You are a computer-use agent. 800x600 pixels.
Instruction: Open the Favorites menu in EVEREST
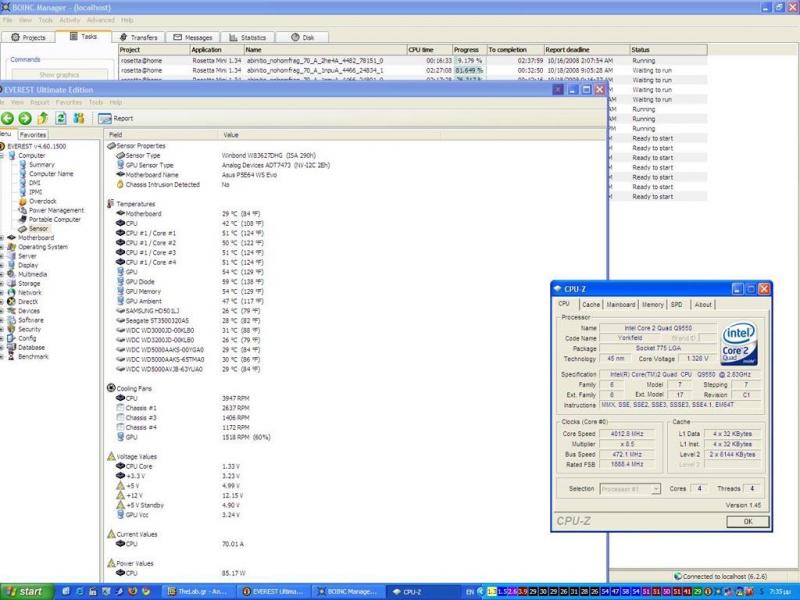pos(69,103)
